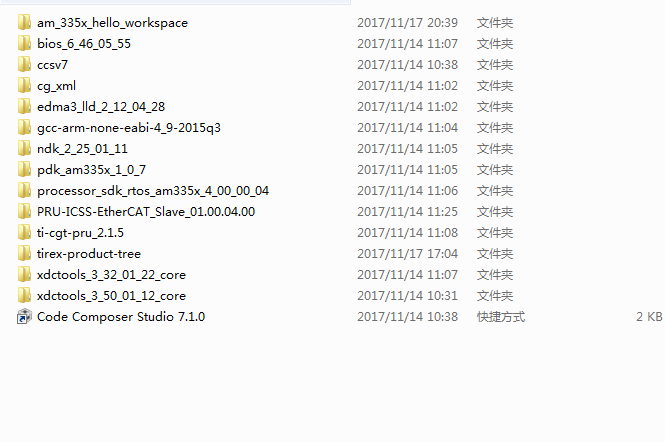Screen dimensions: 665x442
Task: Click the ndk_2_25_01_11 folder icon
Action: point(24,148)
